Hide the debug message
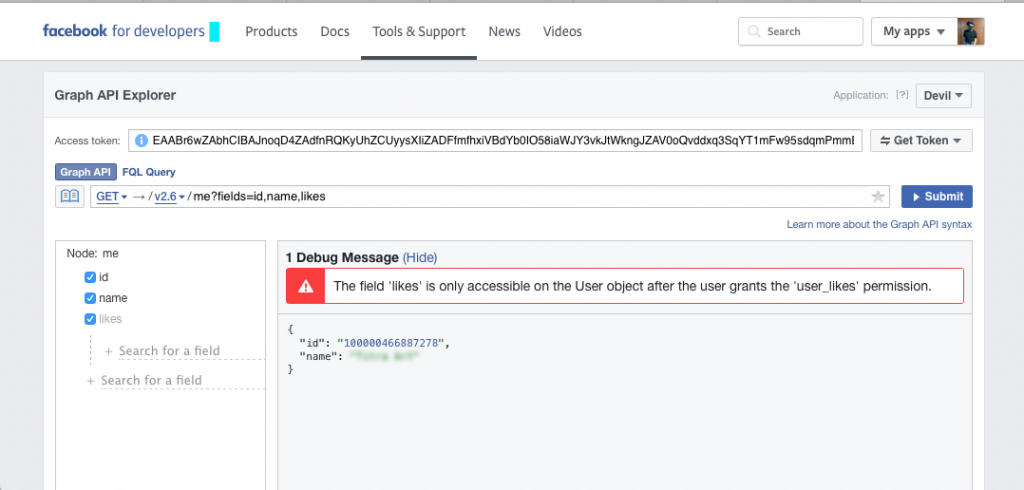The image size is (1024, 490). (419, 257)
